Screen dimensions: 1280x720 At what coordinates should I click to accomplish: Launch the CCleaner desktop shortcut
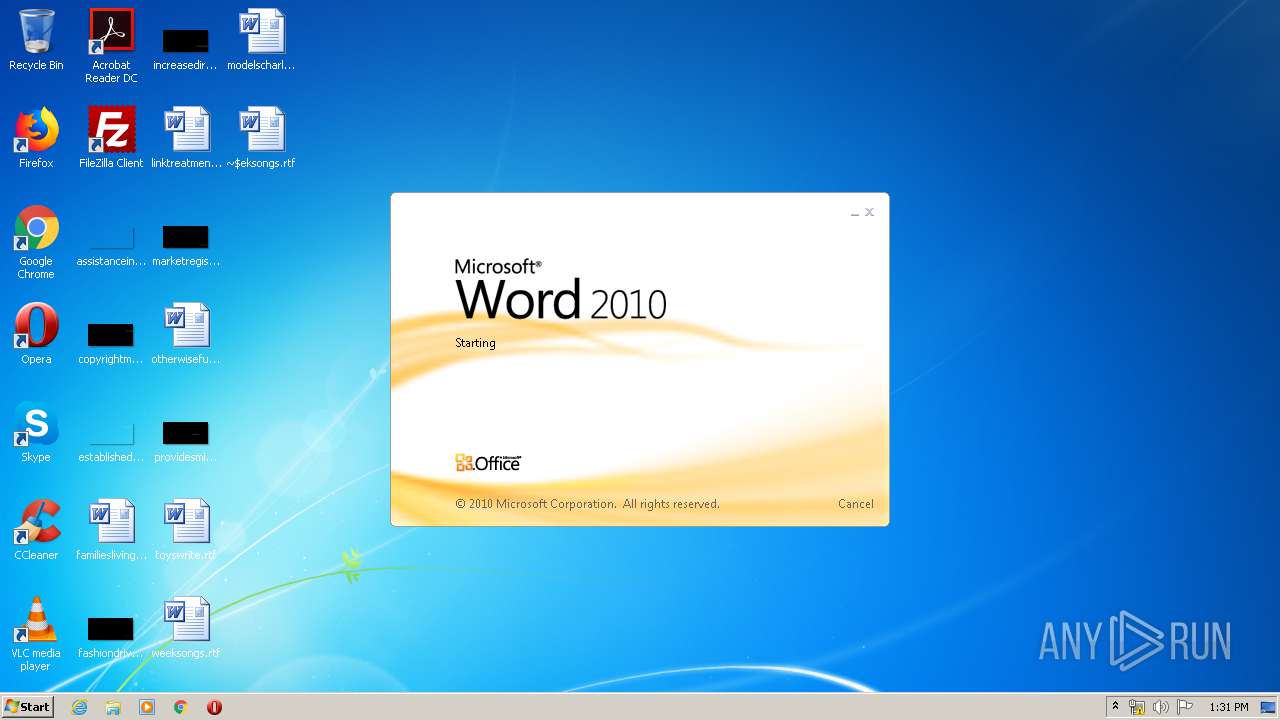coord(36,530)
